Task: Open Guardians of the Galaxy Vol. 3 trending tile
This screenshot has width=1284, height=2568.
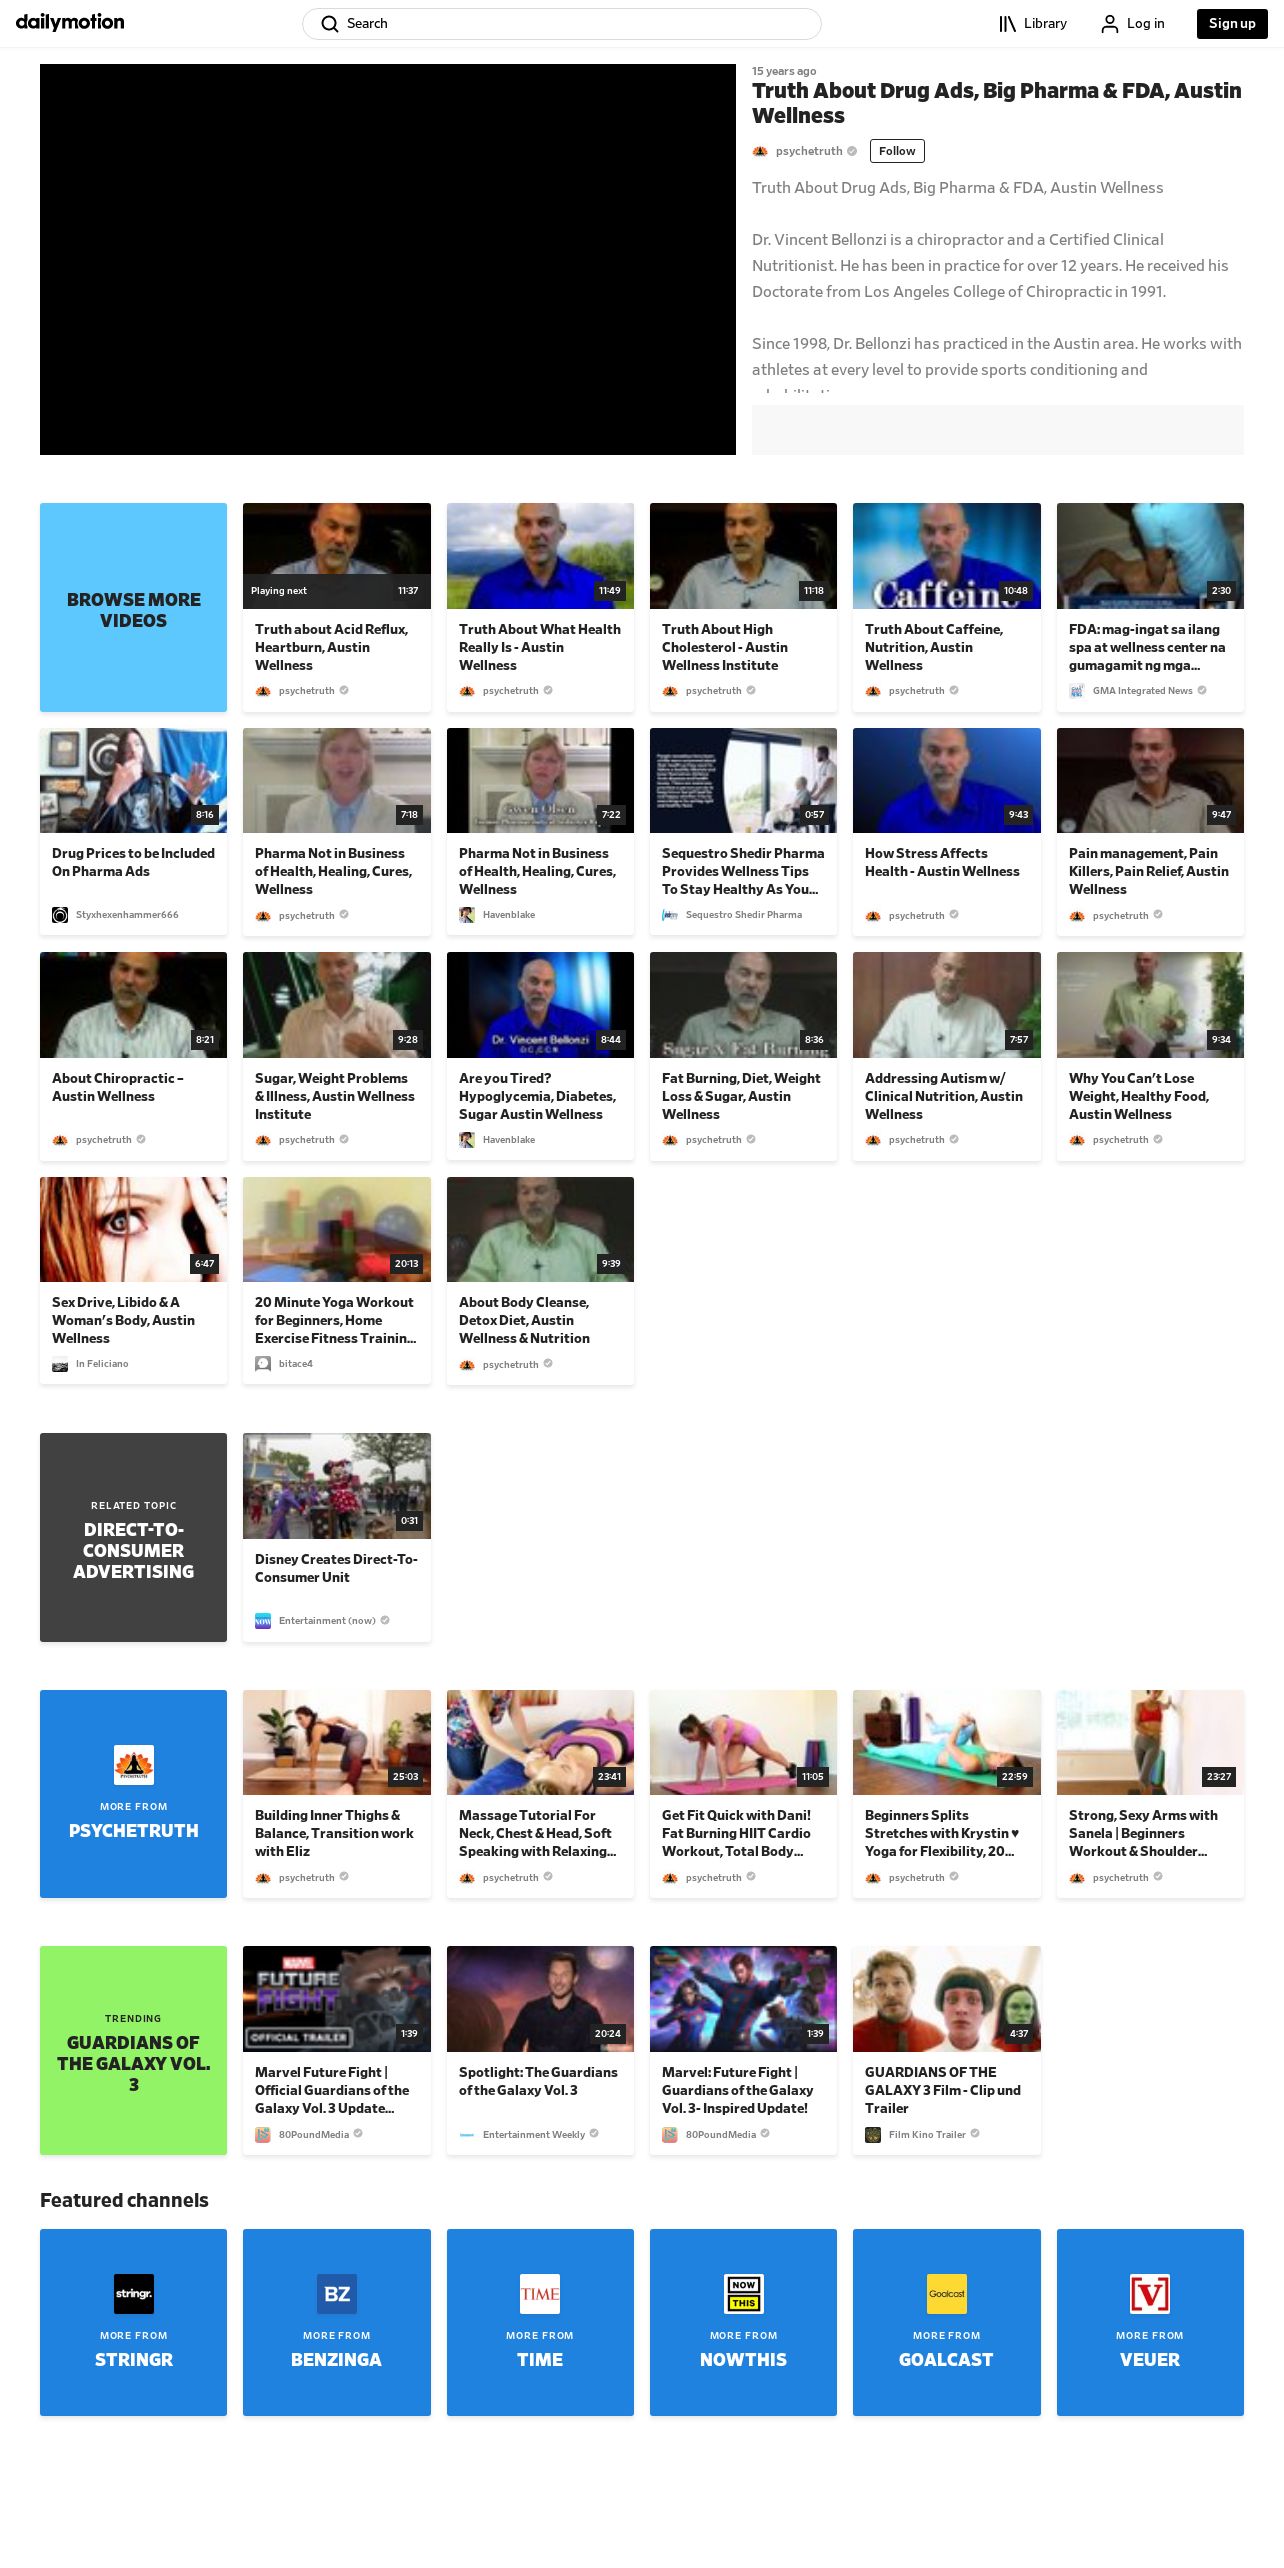Action: click(134, 2051)
